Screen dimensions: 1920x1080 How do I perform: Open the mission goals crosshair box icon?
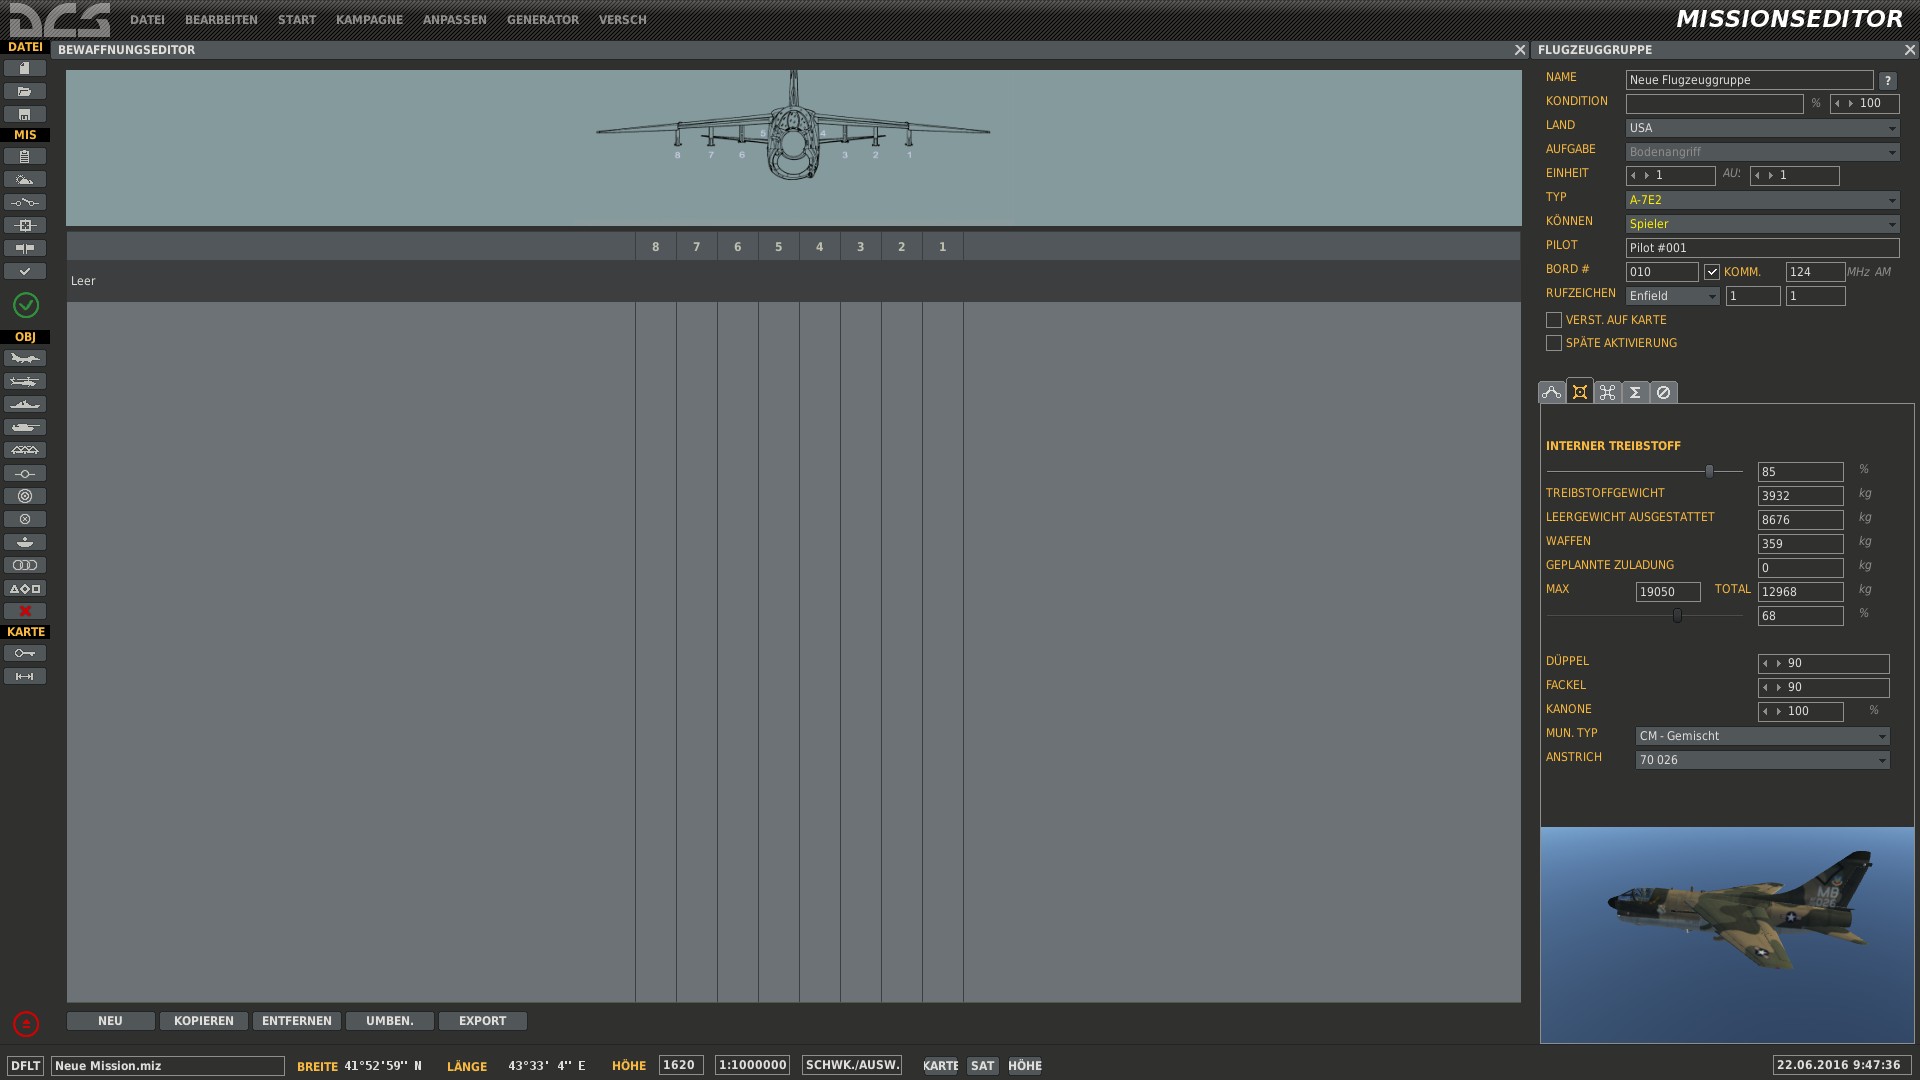[x=25, y=225]
